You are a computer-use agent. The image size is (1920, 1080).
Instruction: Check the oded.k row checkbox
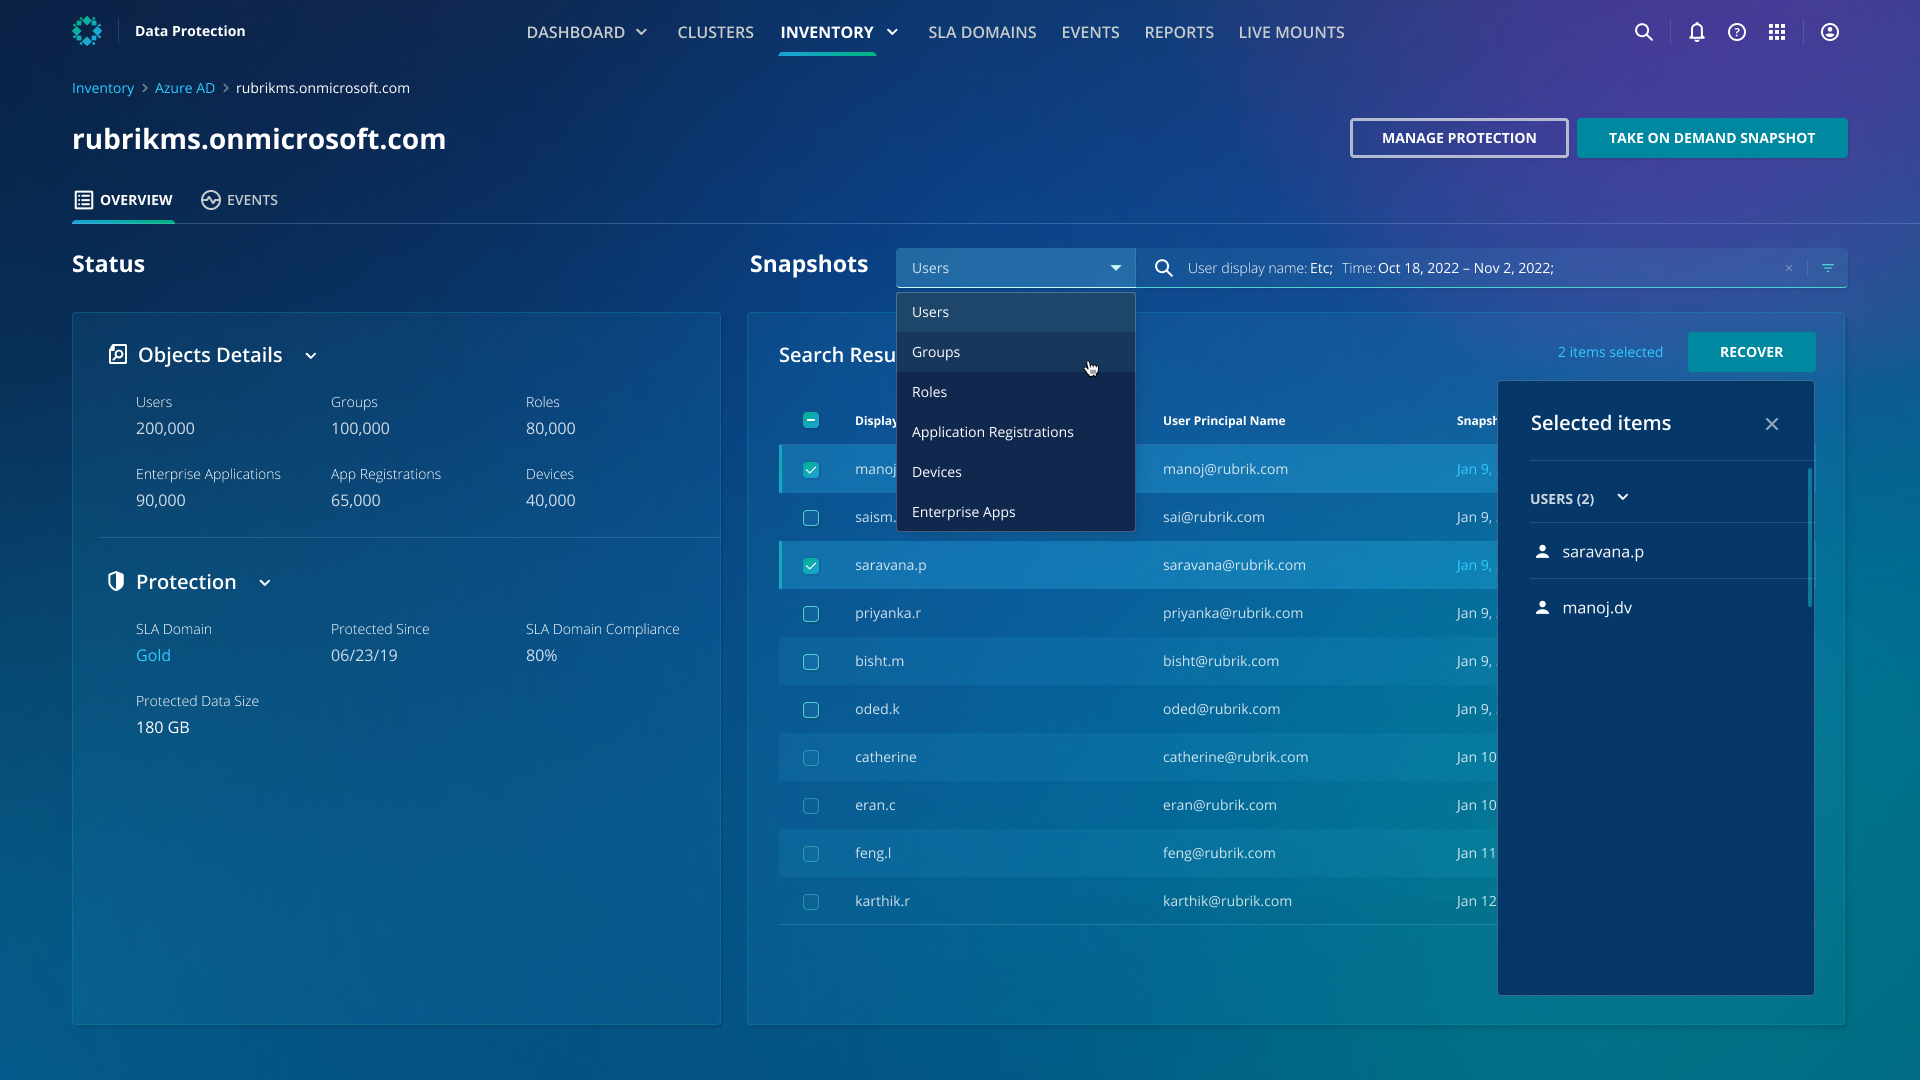pos(811,710)
